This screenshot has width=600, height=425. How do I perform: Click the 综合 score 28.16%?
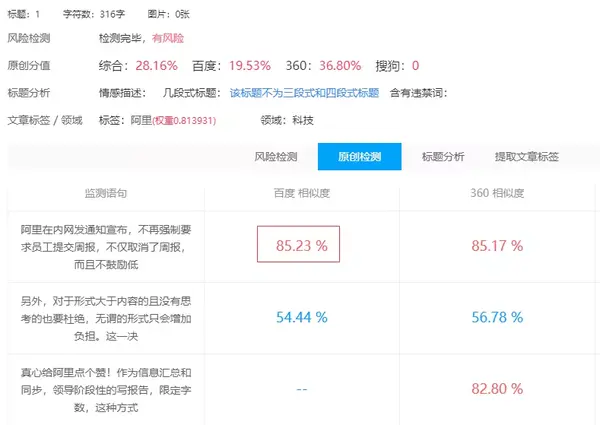(157, 65)
